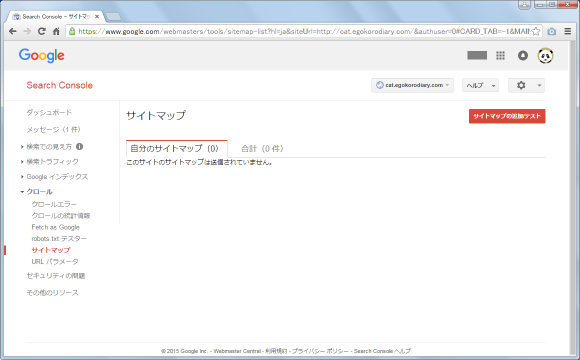Image resolution: width=580 pixels, height=360 pixels.
Task: Open the Search Console ヘルプ footer link
Action: (382, 351)
